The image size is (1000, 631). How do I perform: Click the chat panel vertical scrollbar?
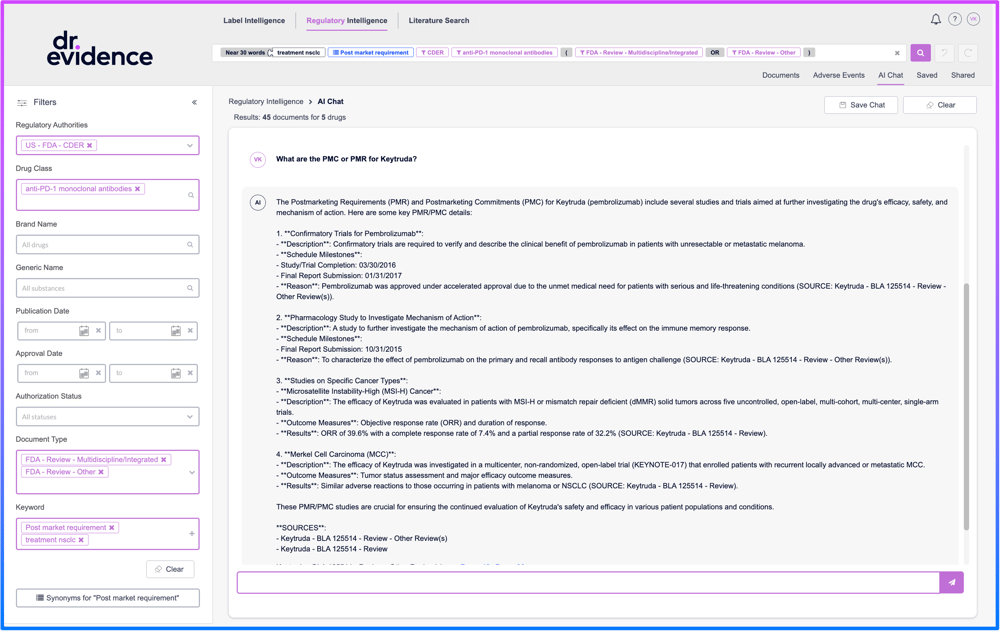click(x=966, y=406)
